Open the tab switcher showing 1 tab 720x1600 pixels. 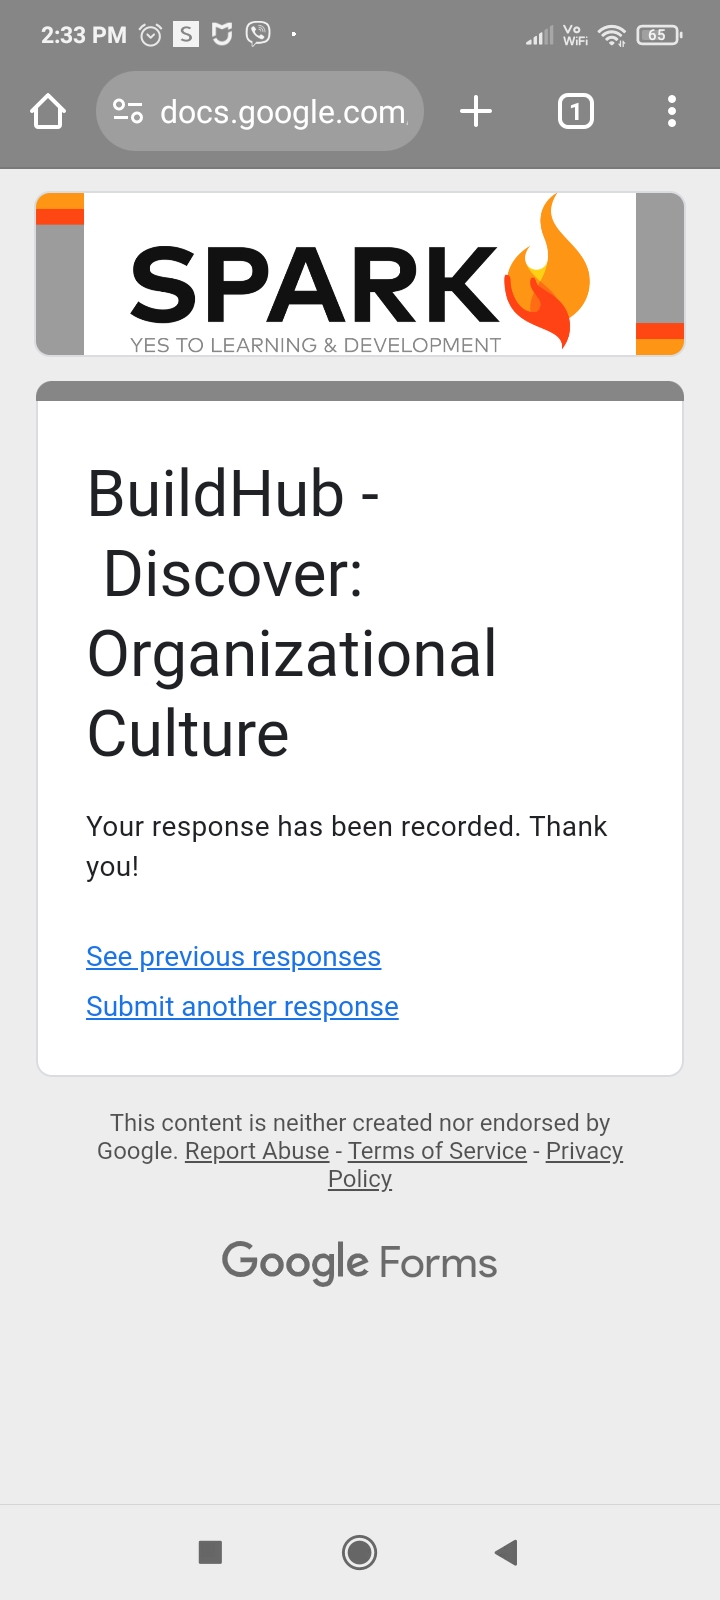[x=575, y=112]
